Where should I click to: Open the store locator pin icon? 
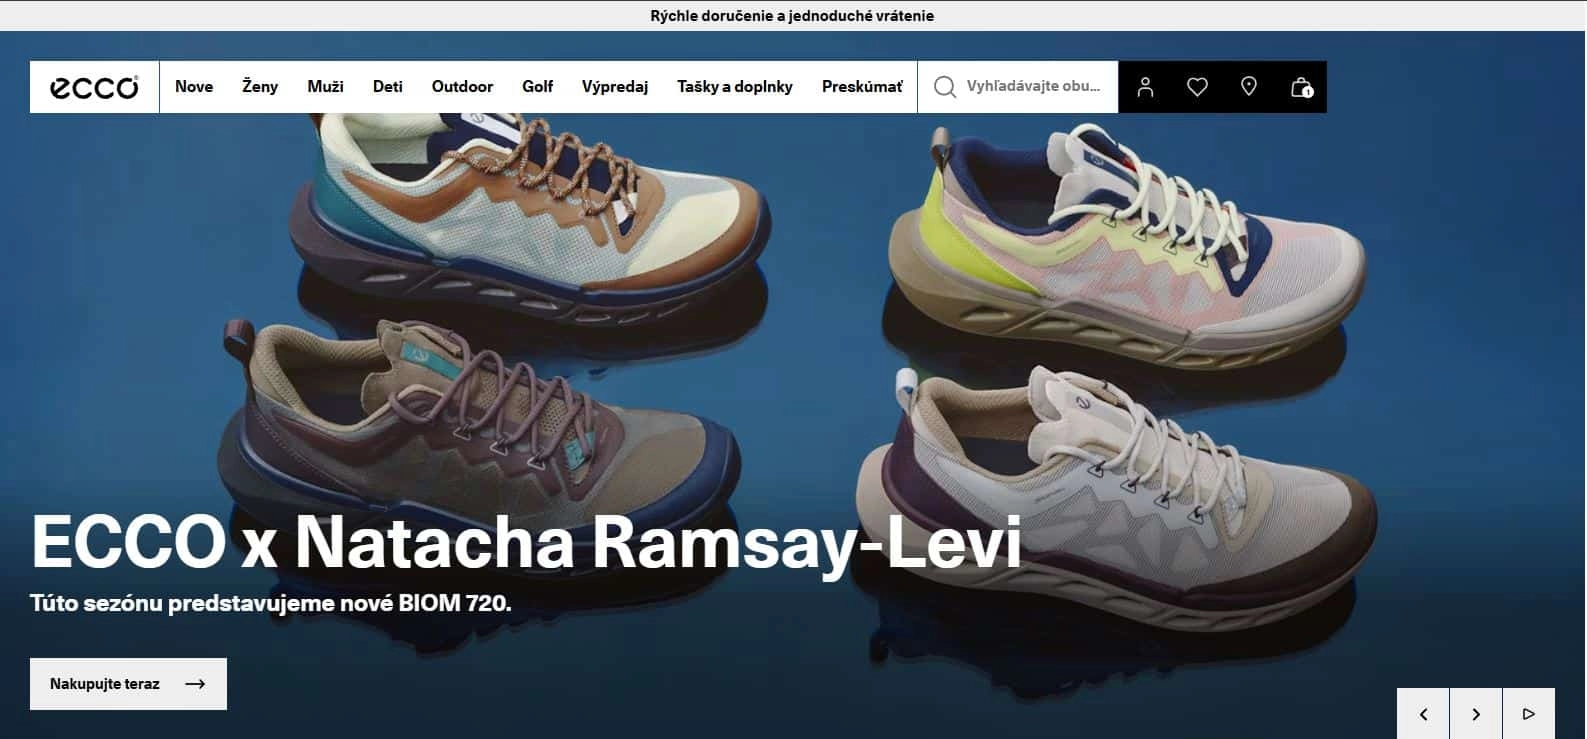(x=1248, y=87)
